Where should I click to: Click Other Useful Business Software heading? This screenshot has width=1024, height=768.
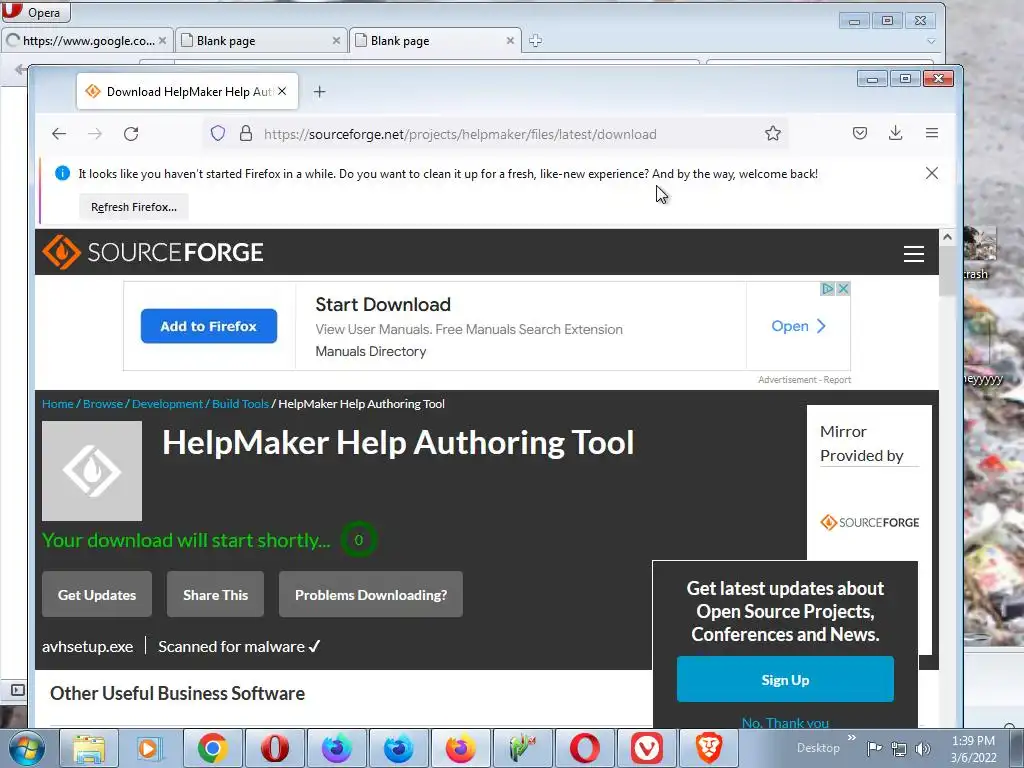click(x=178, y=693)
